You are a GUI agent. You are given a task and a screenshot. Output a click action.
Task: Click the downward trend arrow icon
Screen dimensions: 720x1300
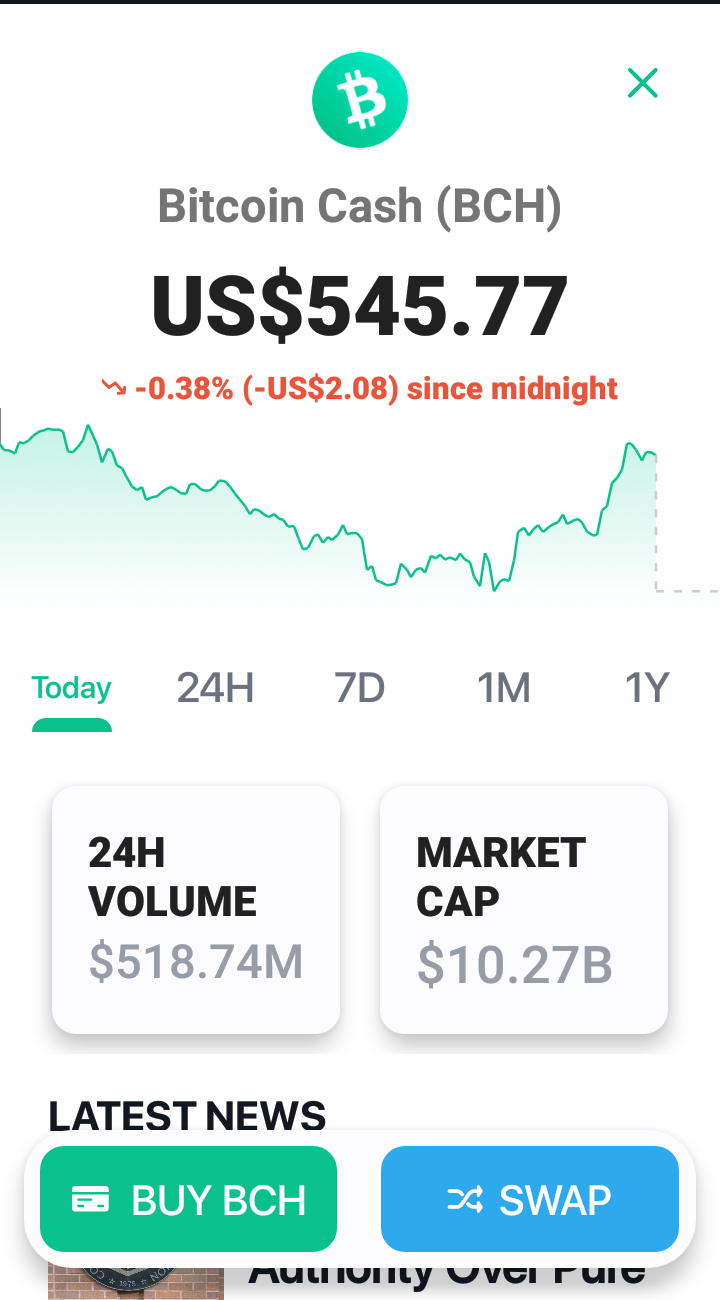[x=114, y=387]
